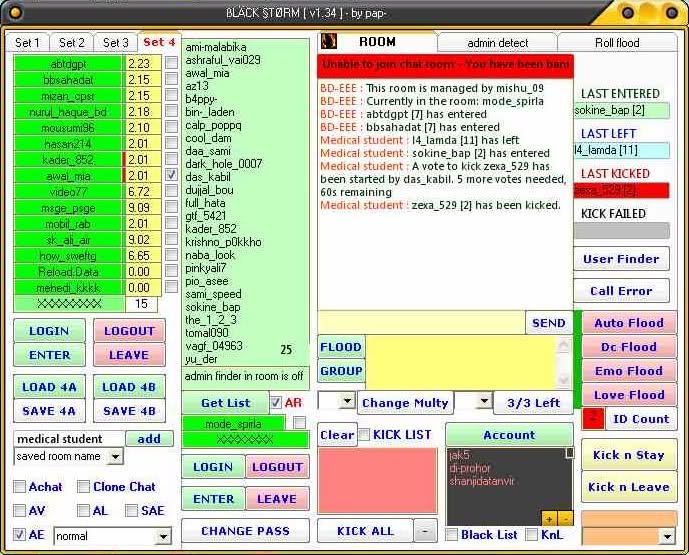Click the FLOOD button
The height and width of the screenshot is (555, 689).
click(341, 347)
